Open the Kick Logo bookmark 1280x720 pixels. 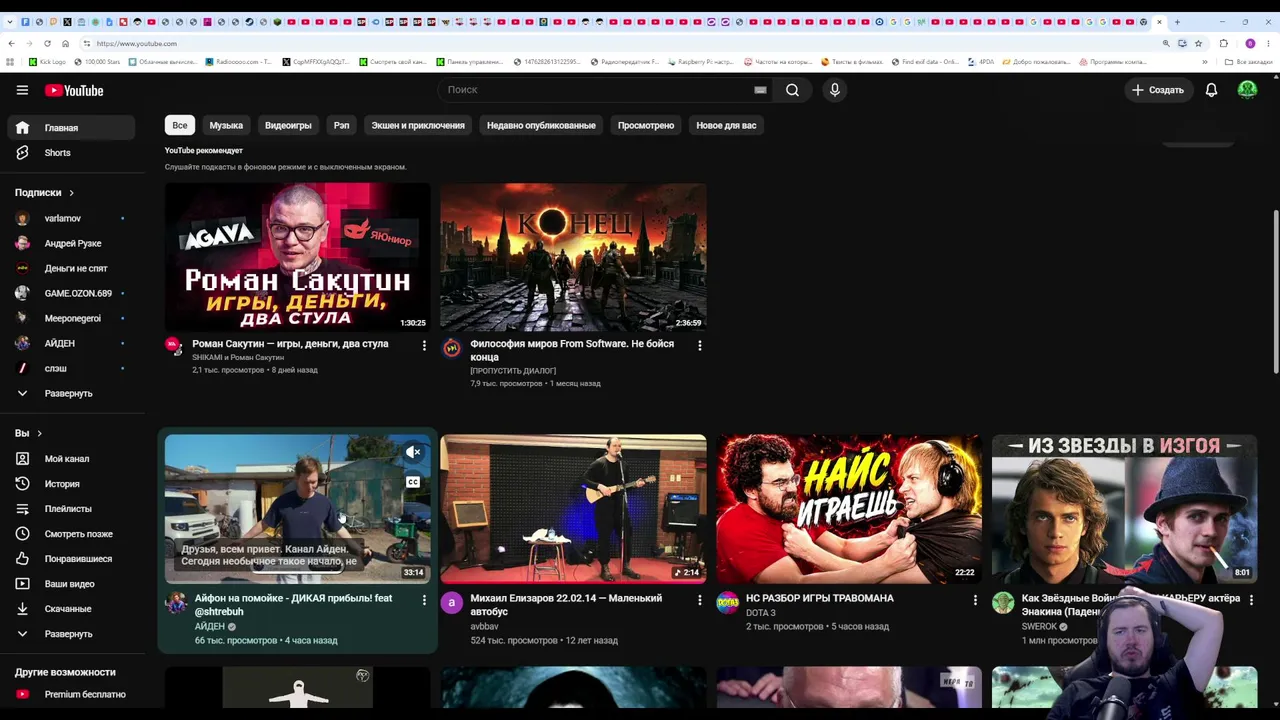coord(47,62)
